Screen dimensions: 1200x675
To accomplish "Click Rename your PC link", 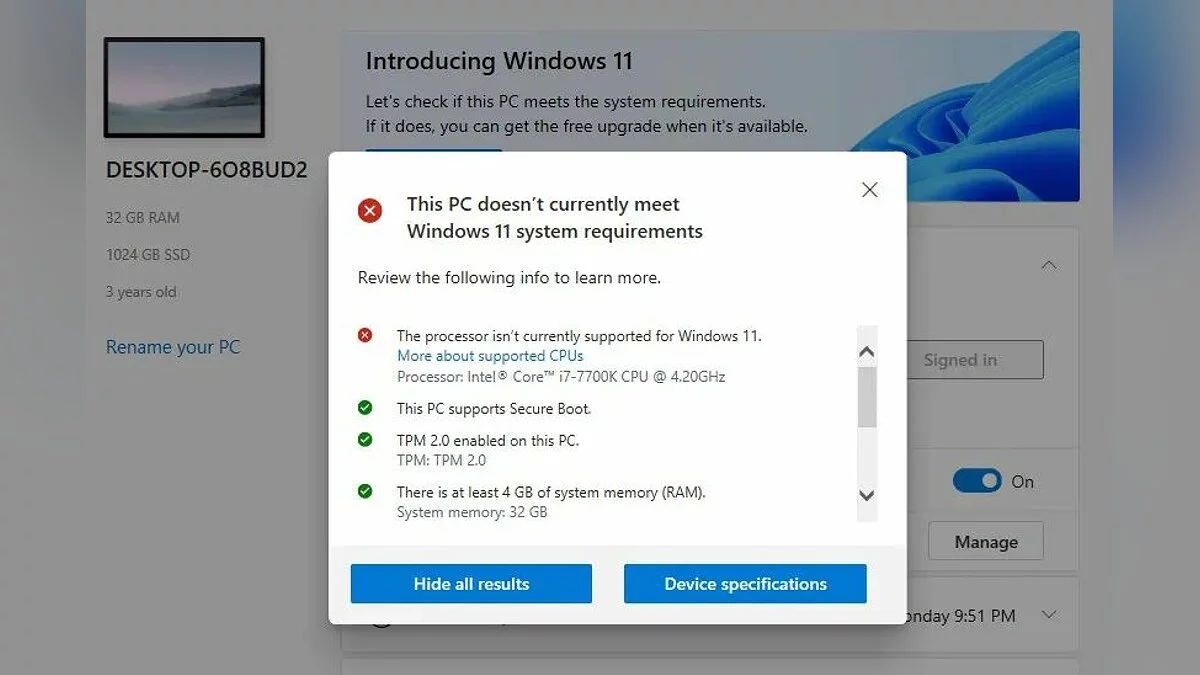I will click(173, 347).
